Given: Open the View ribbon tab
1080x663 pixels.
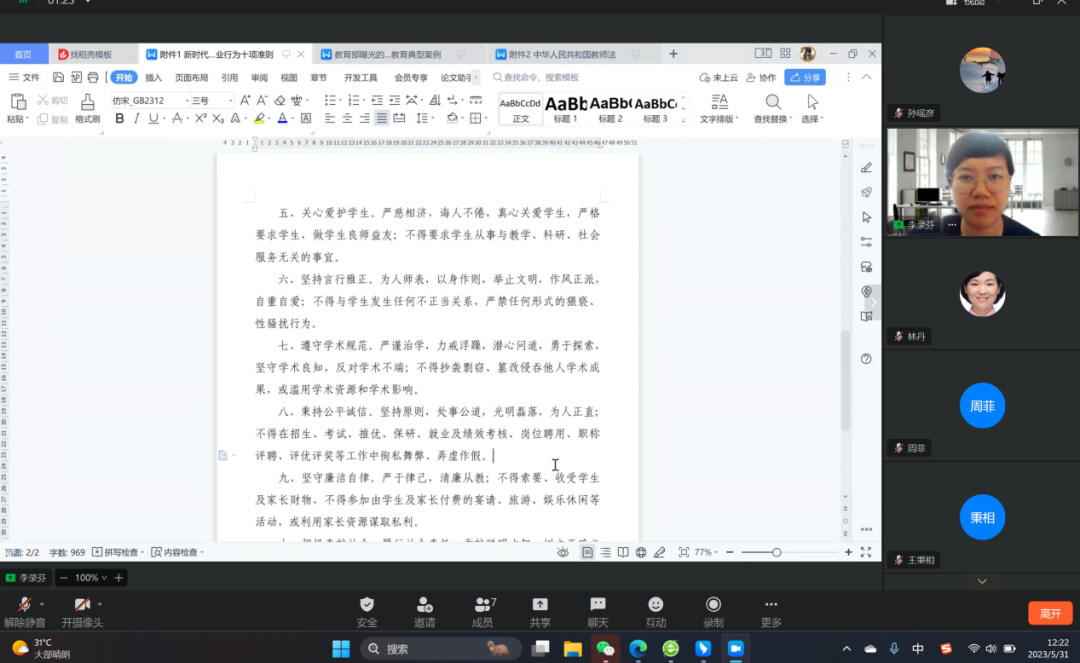Looking at the screenshot, I should 289,77.
